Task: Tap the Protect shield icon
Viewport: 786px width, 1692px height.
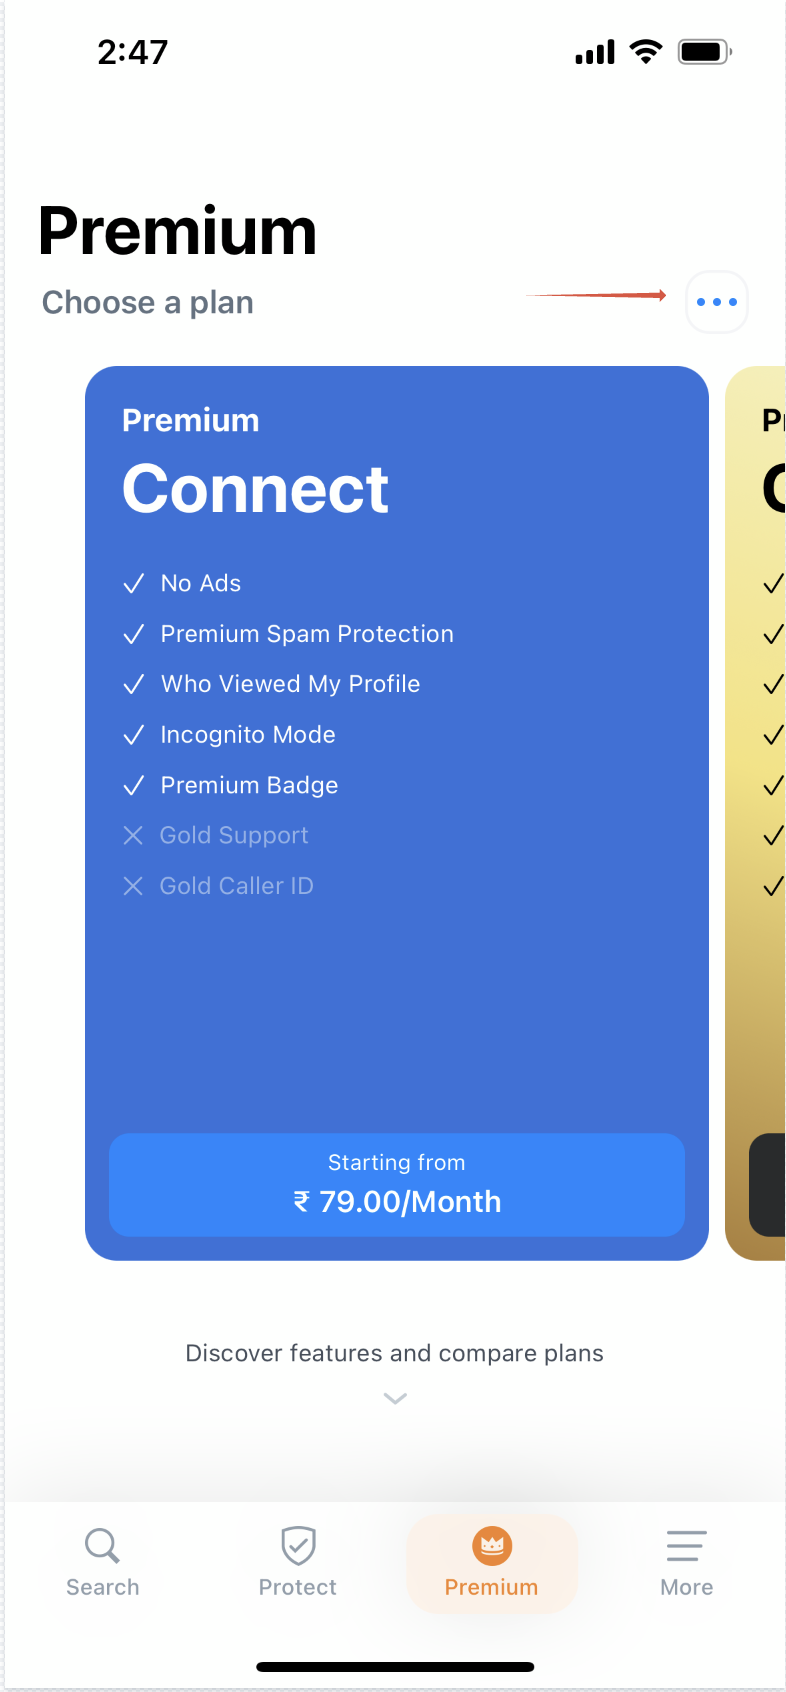Action: [x=298, y=1545]
